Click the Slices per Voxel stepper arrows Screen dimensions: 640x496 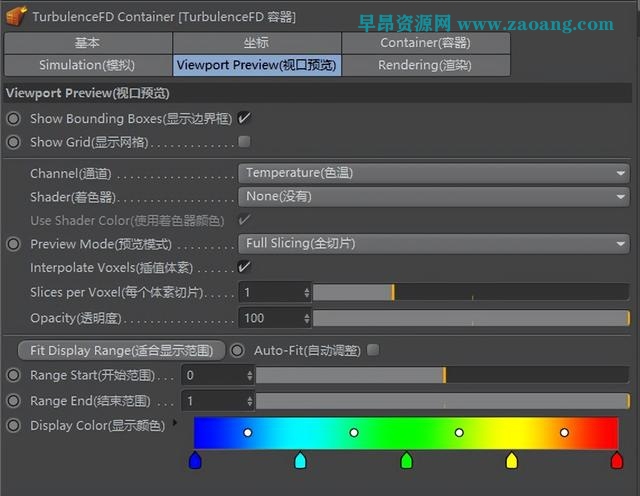click(x=307, y=292)
